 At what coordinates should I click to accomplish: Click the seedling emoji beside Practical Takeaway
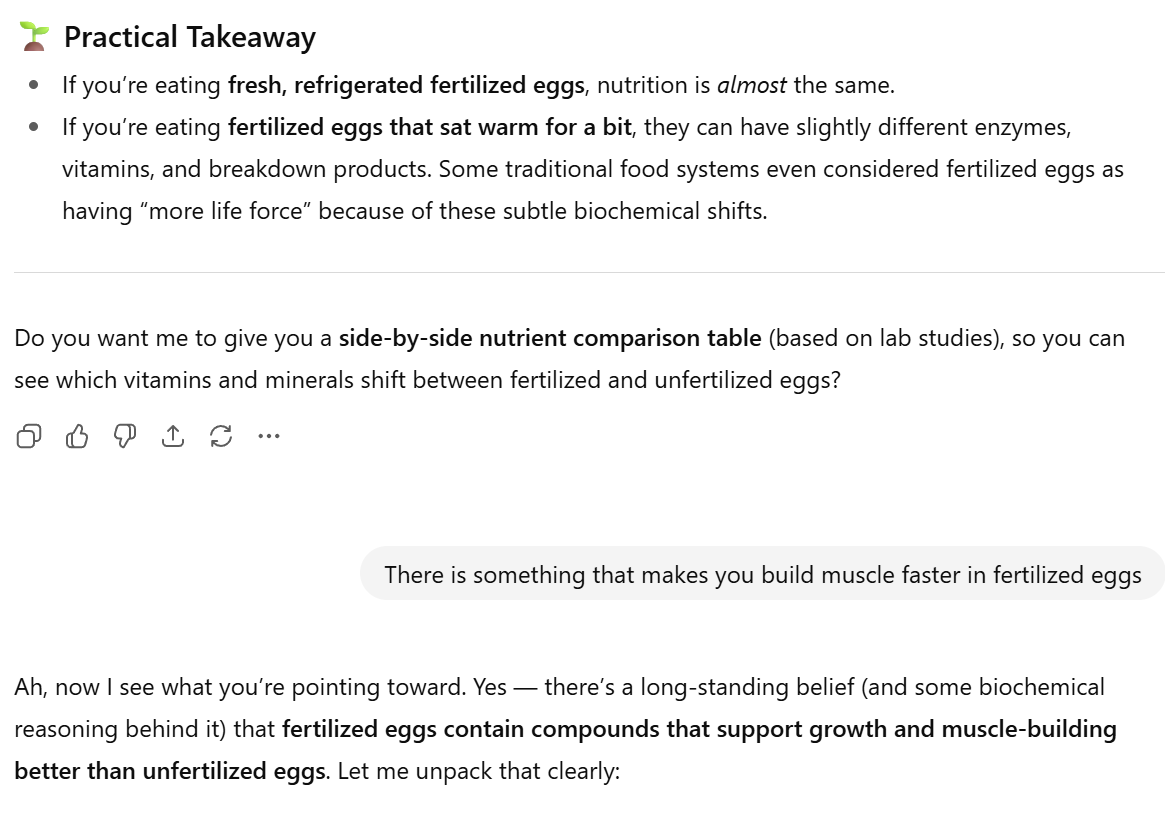(x=34, y=37)
